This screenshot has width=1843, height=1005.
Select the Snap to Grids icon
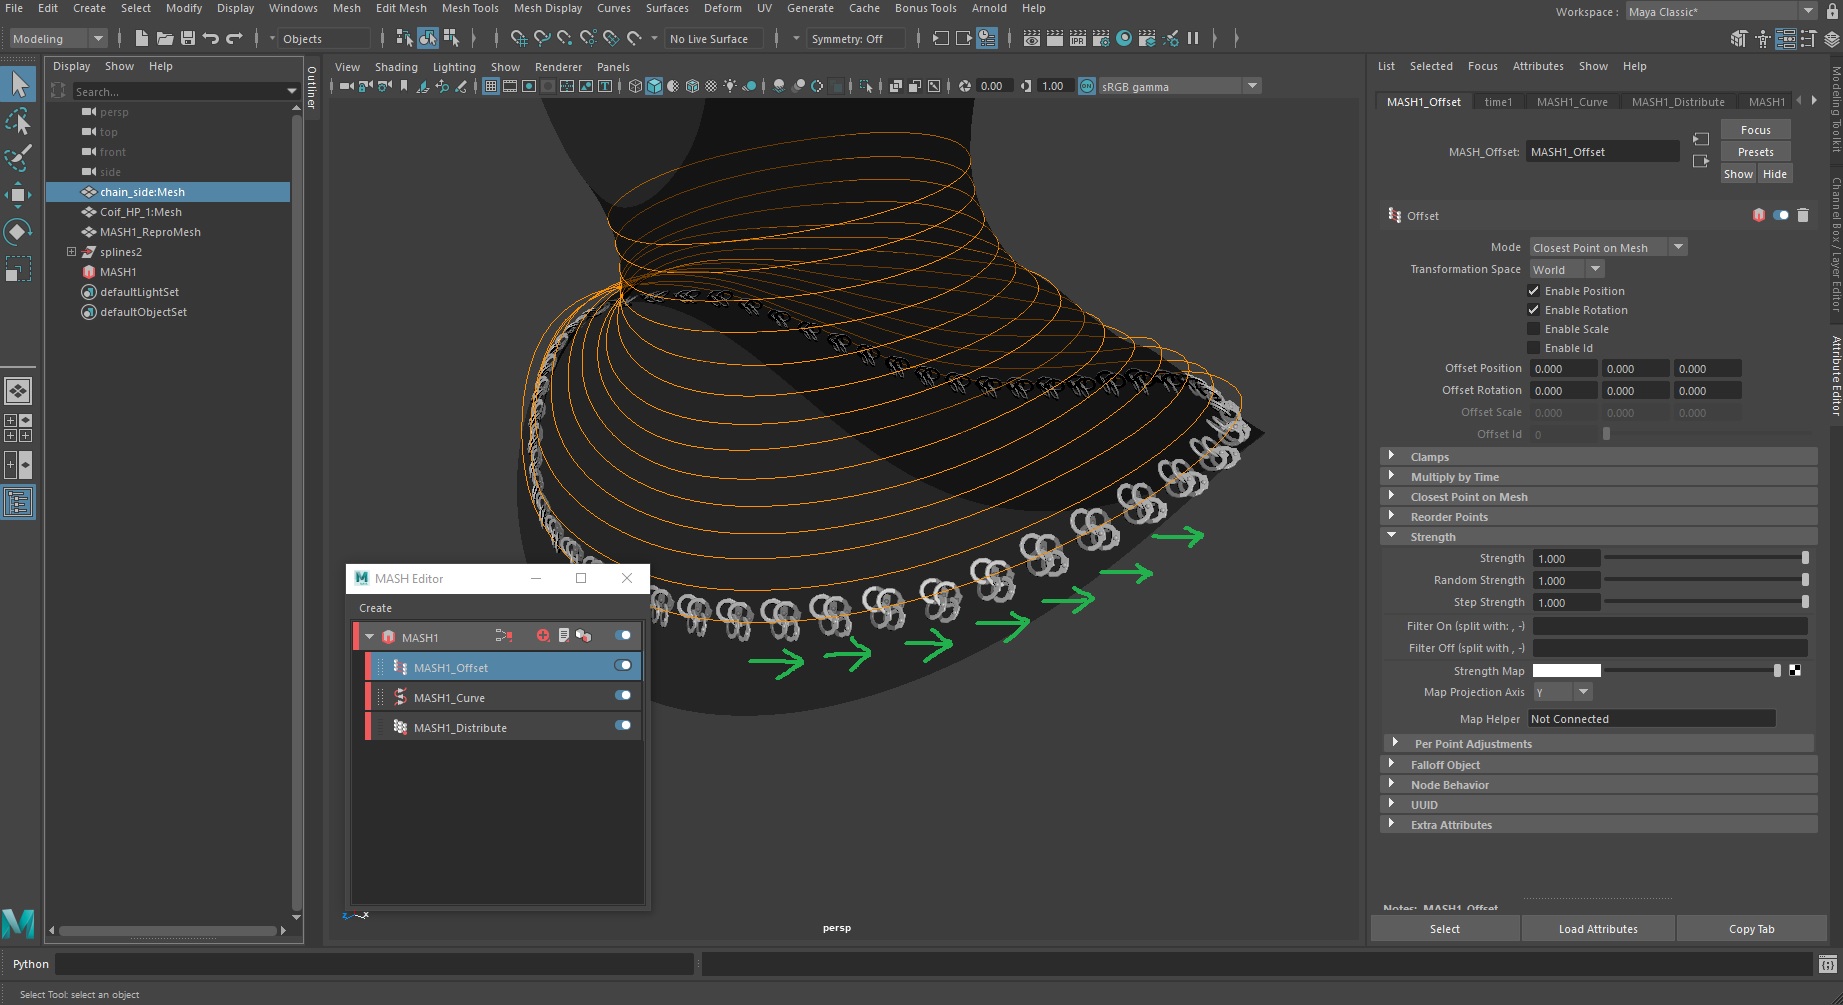point(519,38)
